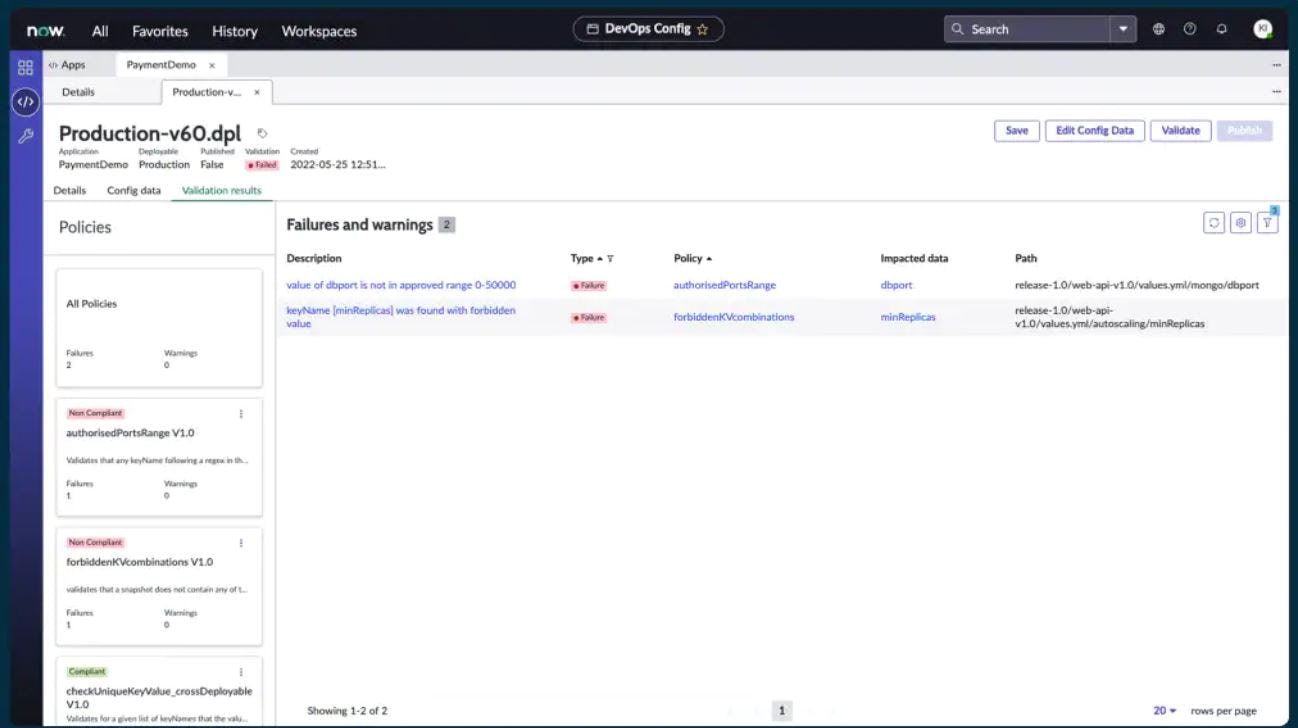Viewport: 1298px width, 728px height.
Task: Switch to the Config data tab
Action: tap(133, 190)
